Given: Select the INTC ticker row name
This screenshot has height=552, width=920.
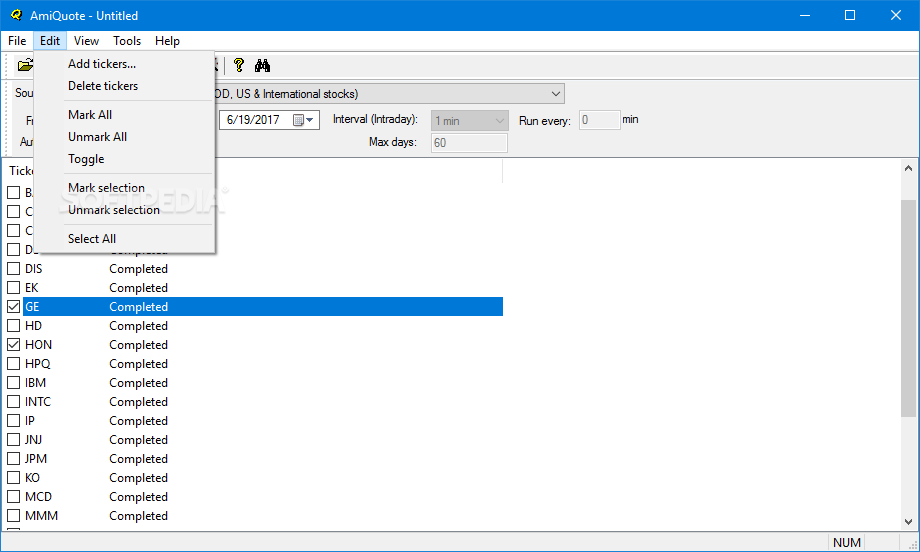Looking at the screenshot, I should tap(38, 402).
